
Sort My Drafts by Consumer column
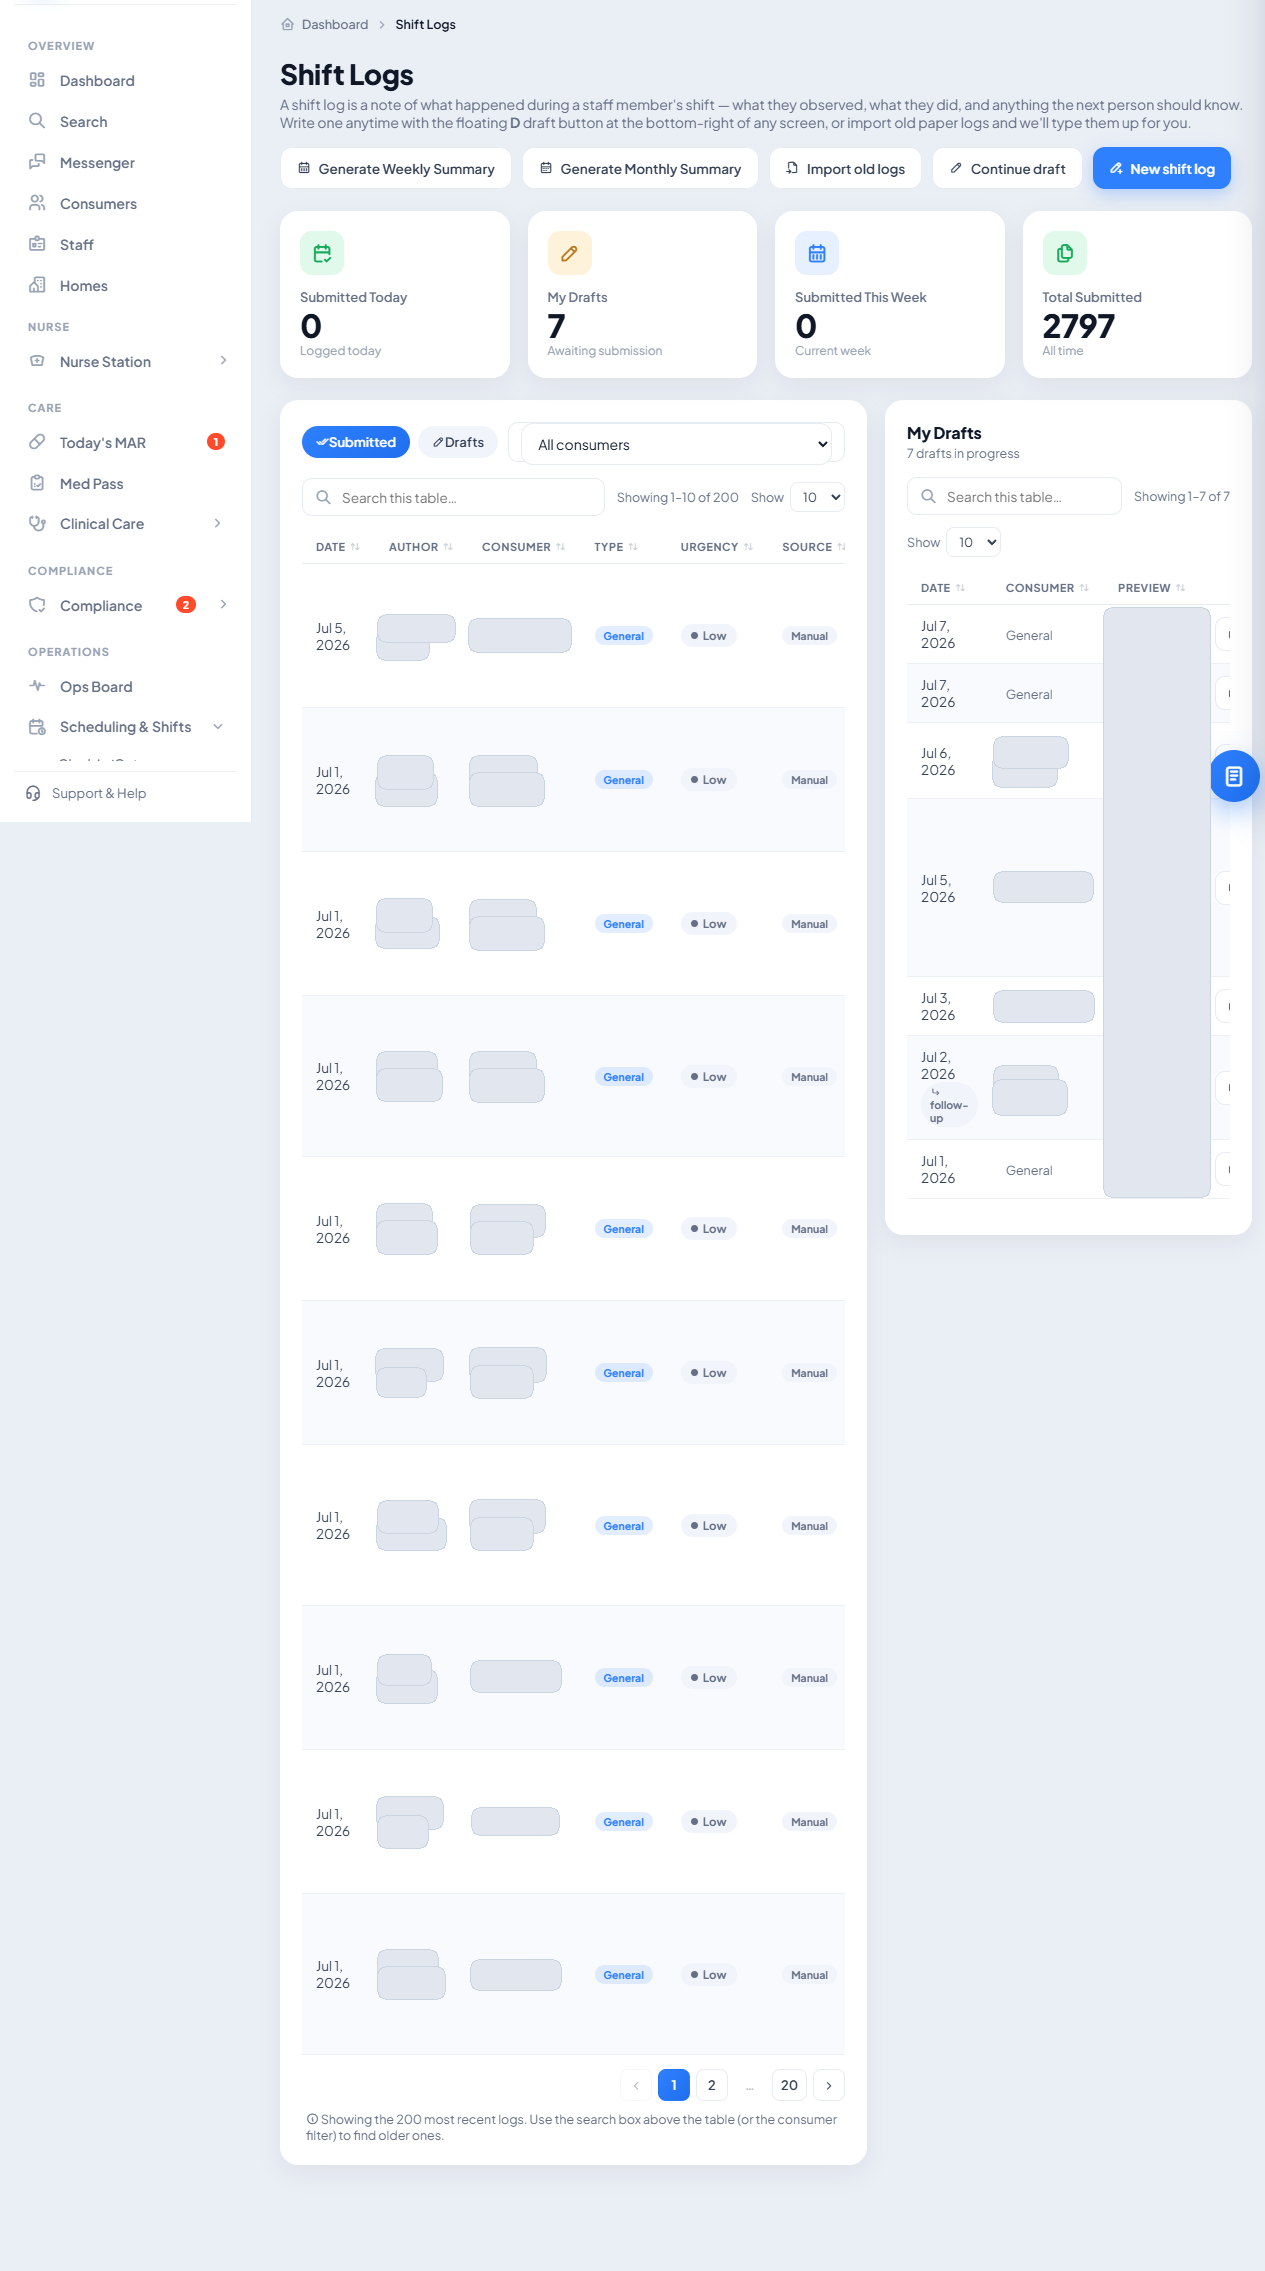[x=1046, y=588]
